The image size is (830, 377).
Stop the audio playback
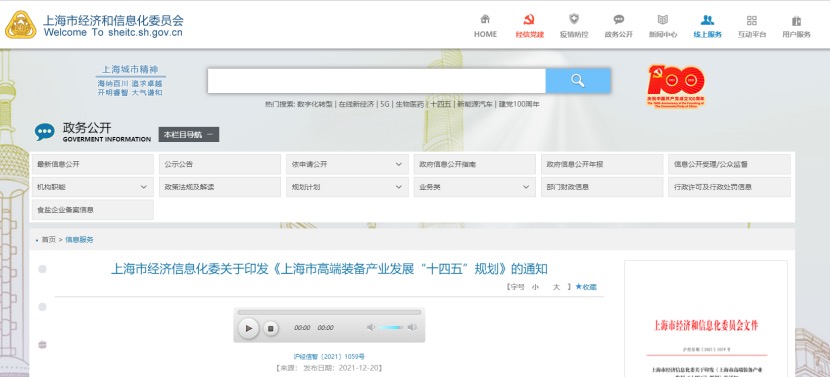[x=270, y=328]
